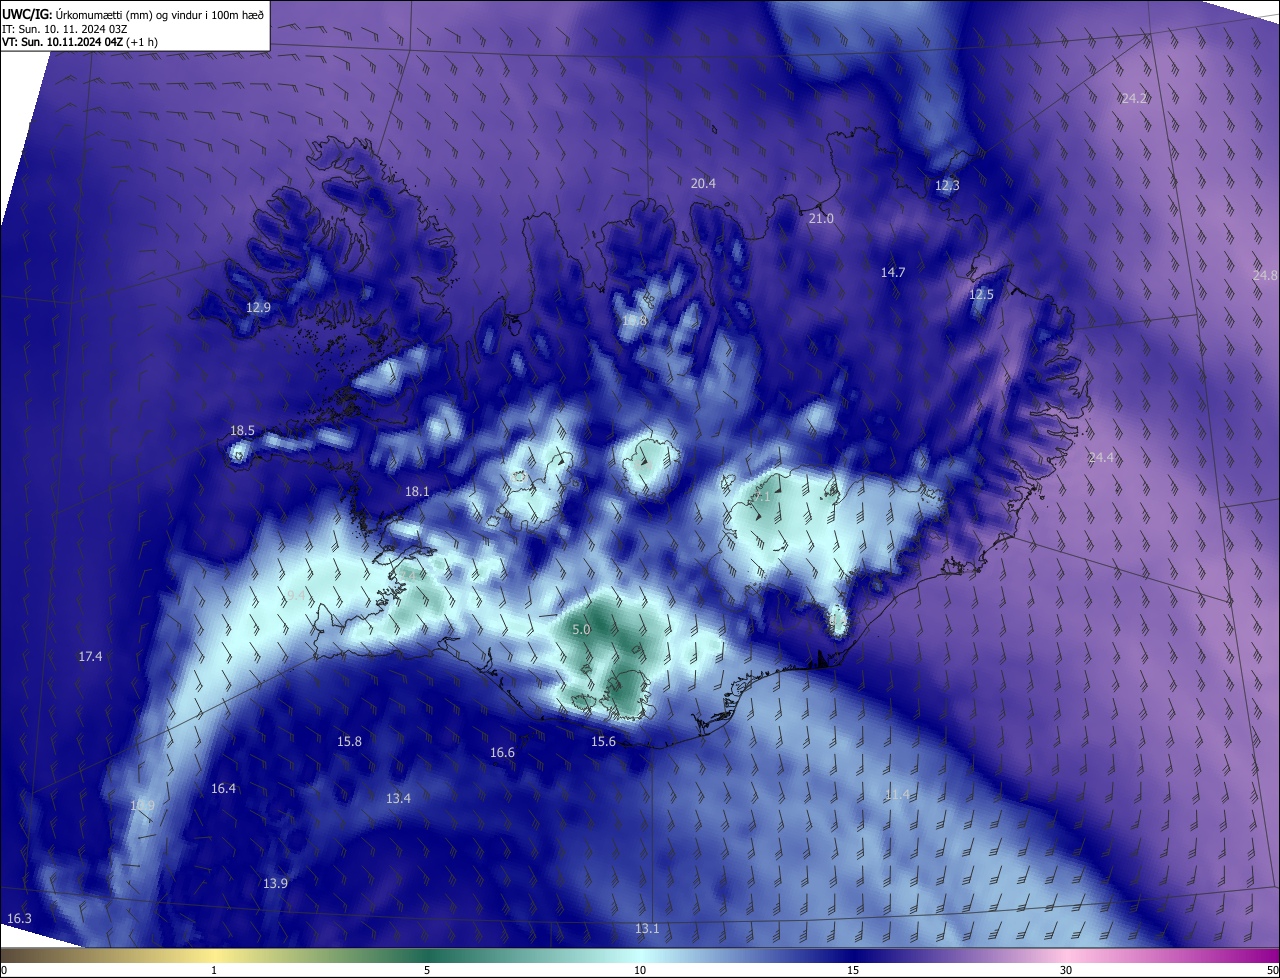The width and height of the screenshot is (1280, 978).
Task: Click the colour scale tick labelled 30
Action: [1066, 970]
